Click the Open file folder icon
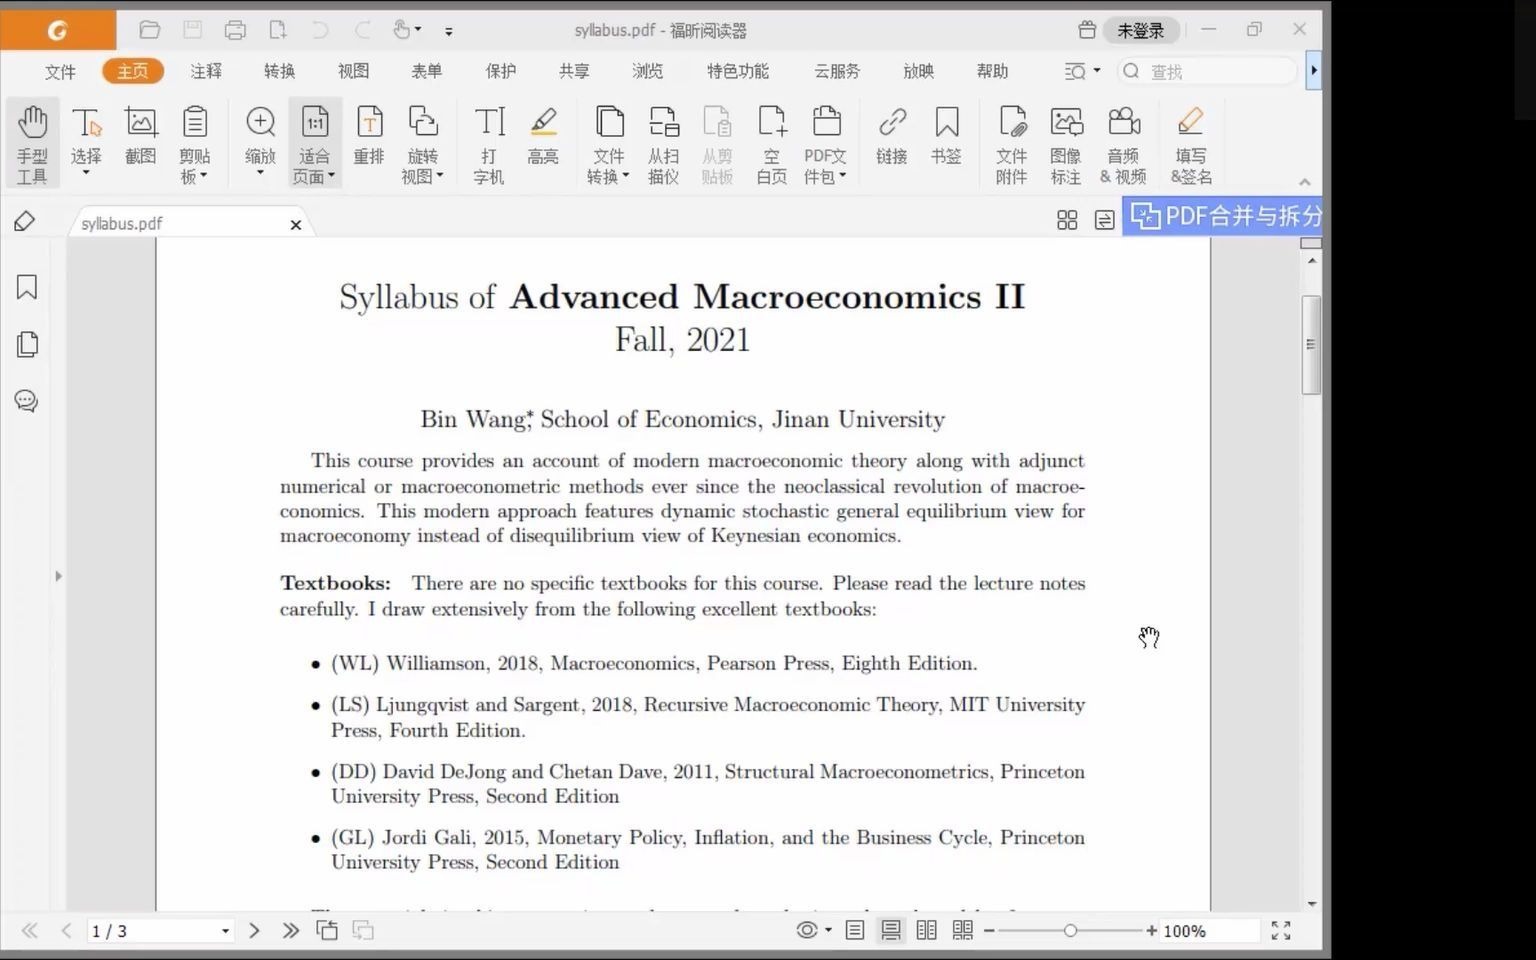Image resolution: width=1536 pixels, height=960 pixels. [x=150, y=30]
